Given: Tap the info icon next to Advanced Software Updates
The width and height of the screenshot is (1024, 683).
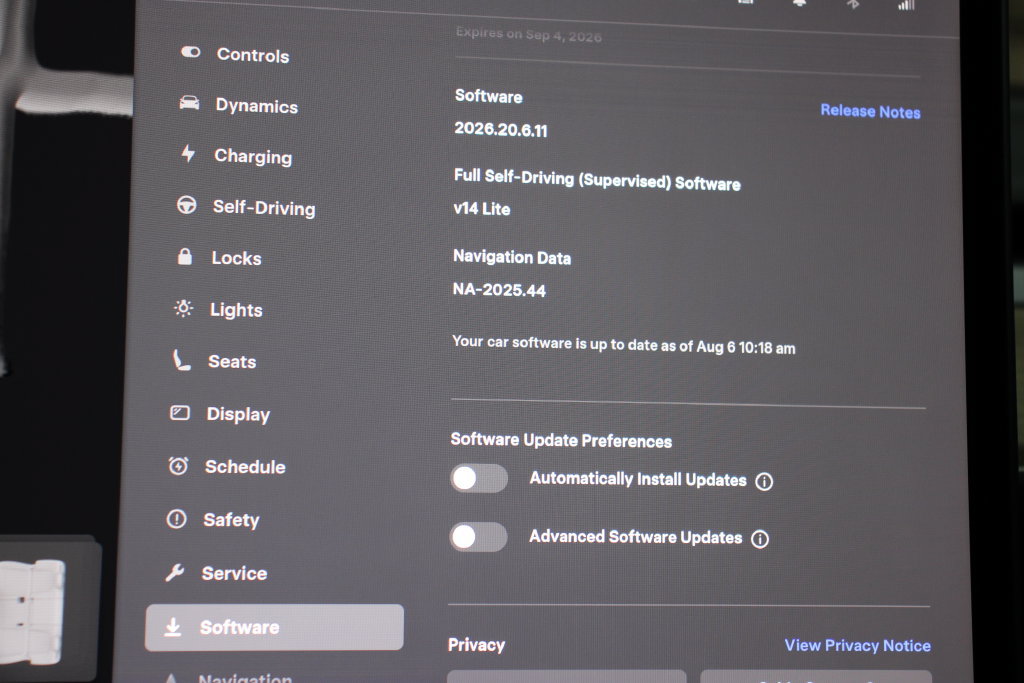Looking at the screenshot, I should [x=760, y=539].
